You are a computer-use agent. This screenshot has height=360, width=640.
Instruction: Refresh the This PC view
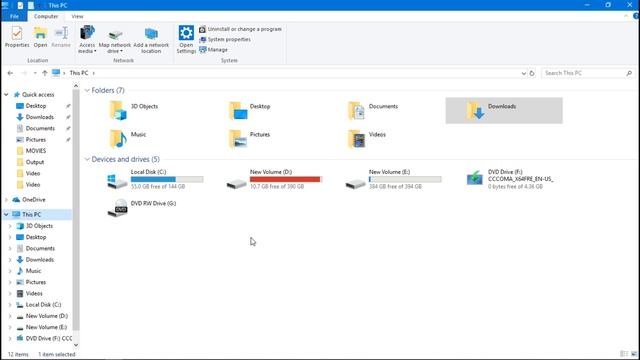(x=532, y=73)
